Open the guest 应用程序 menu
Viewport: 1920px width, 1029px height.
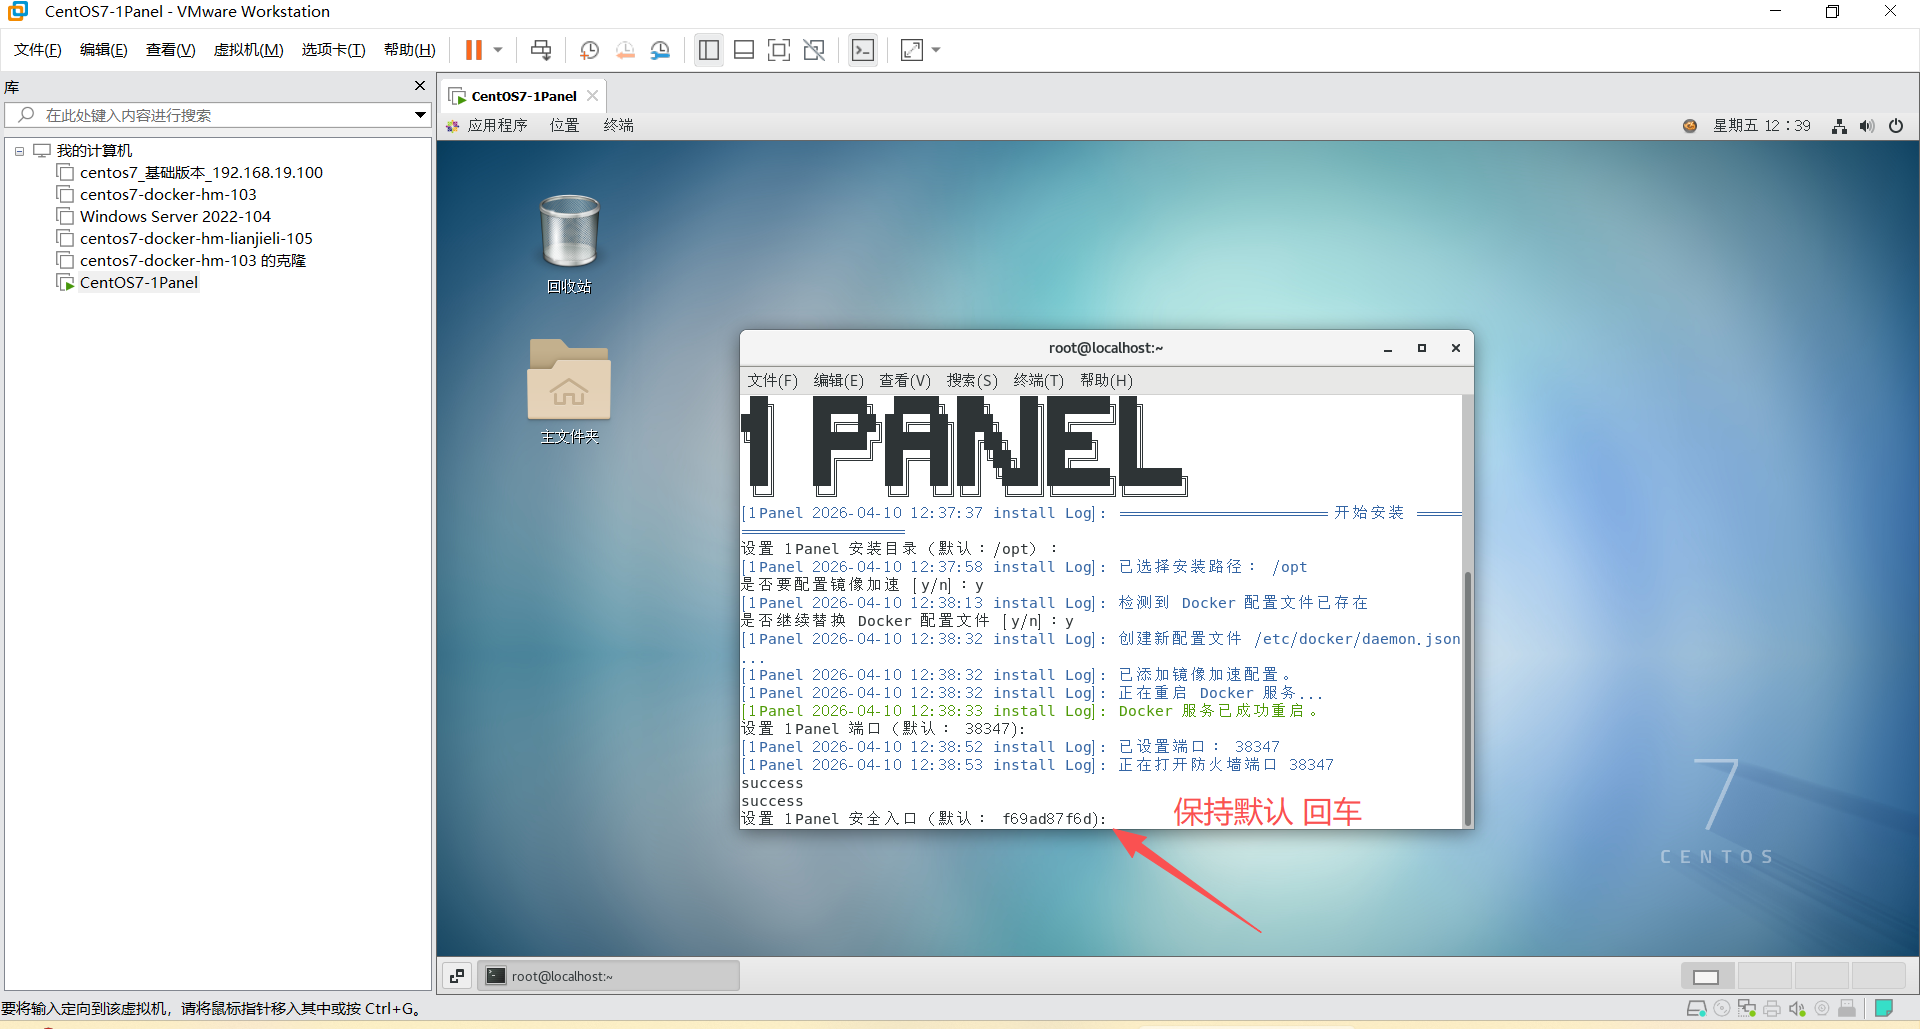tap(488, 126)
